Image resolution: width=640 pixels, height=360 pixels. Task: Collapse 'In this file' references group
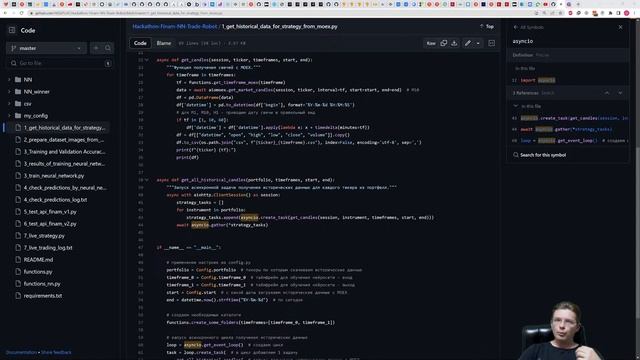(x=516, y=106)
